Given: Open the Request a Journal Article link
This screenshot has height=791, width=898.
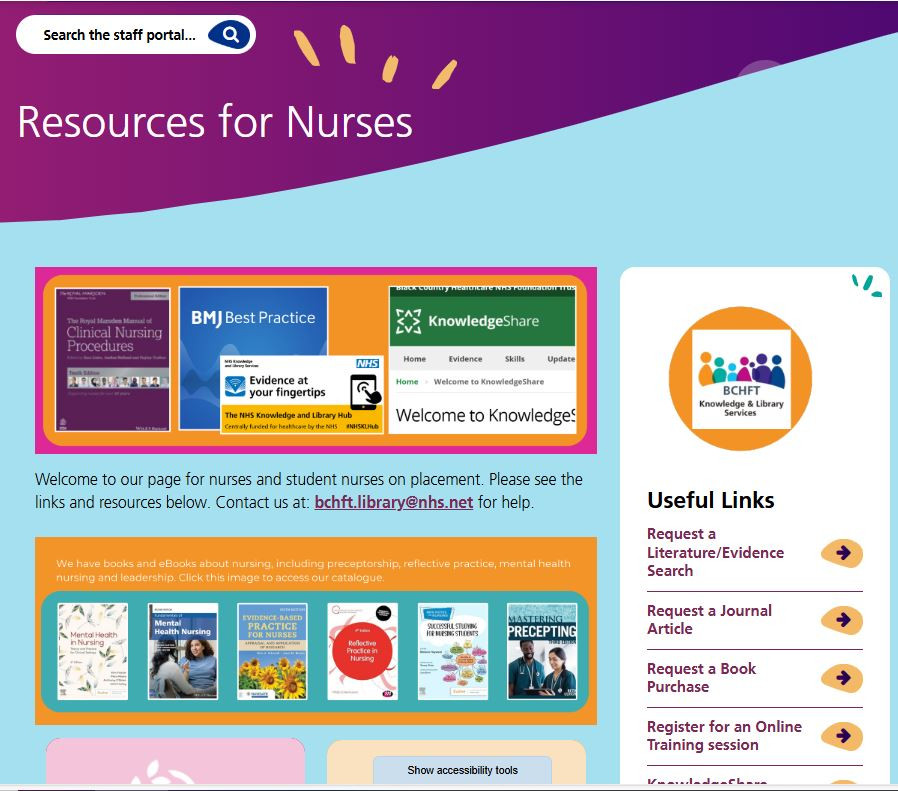Looking at the screenshot, I should click(x=709, y=620).
